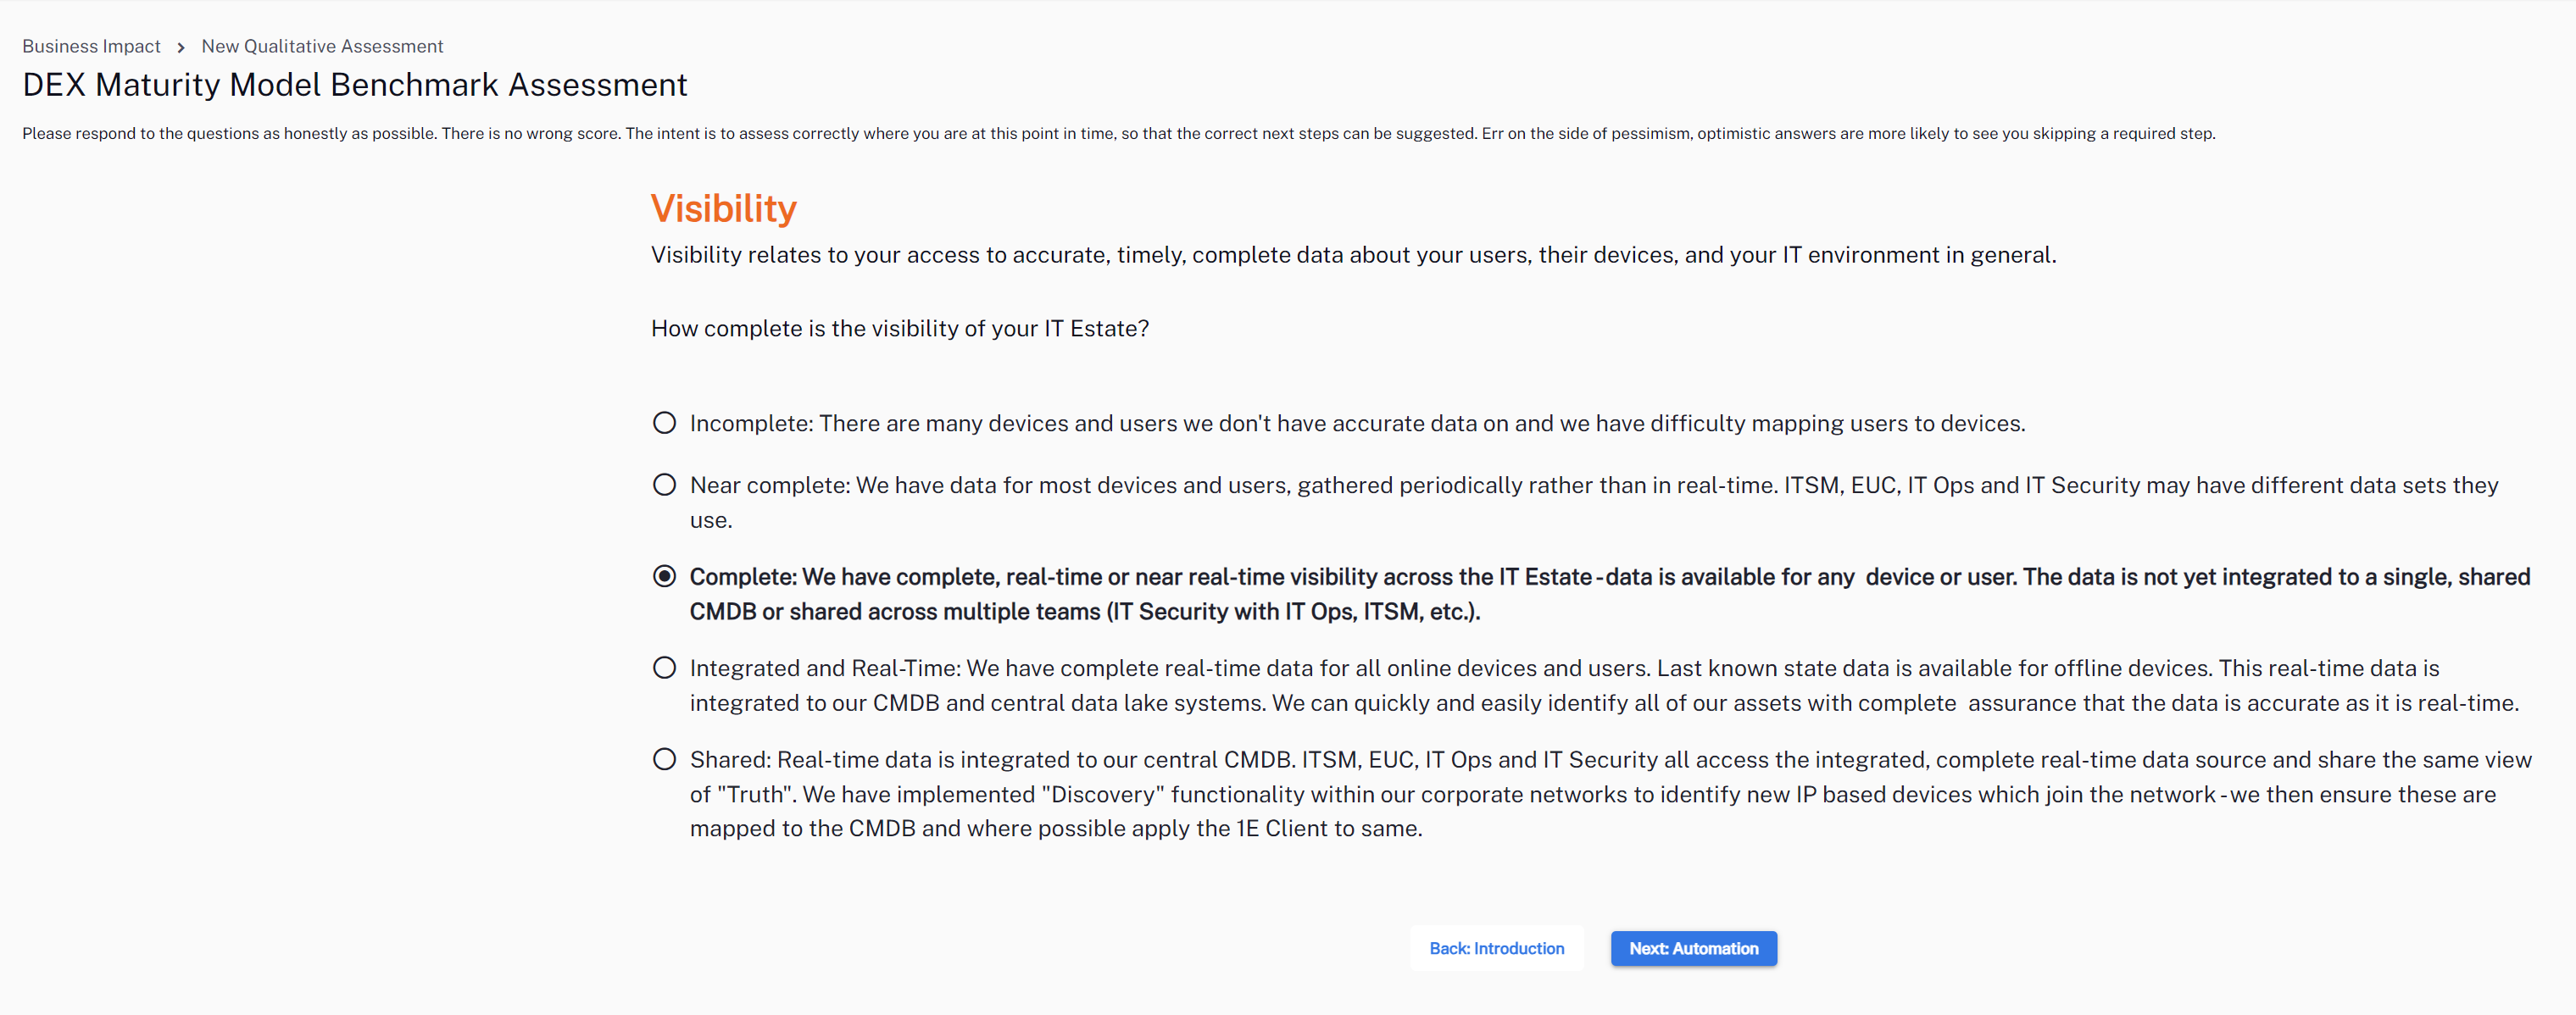This screenshot has width=2576, height=1015.
Task: Click the Visibility definition sentence
Action: (x=1353, y=255)
